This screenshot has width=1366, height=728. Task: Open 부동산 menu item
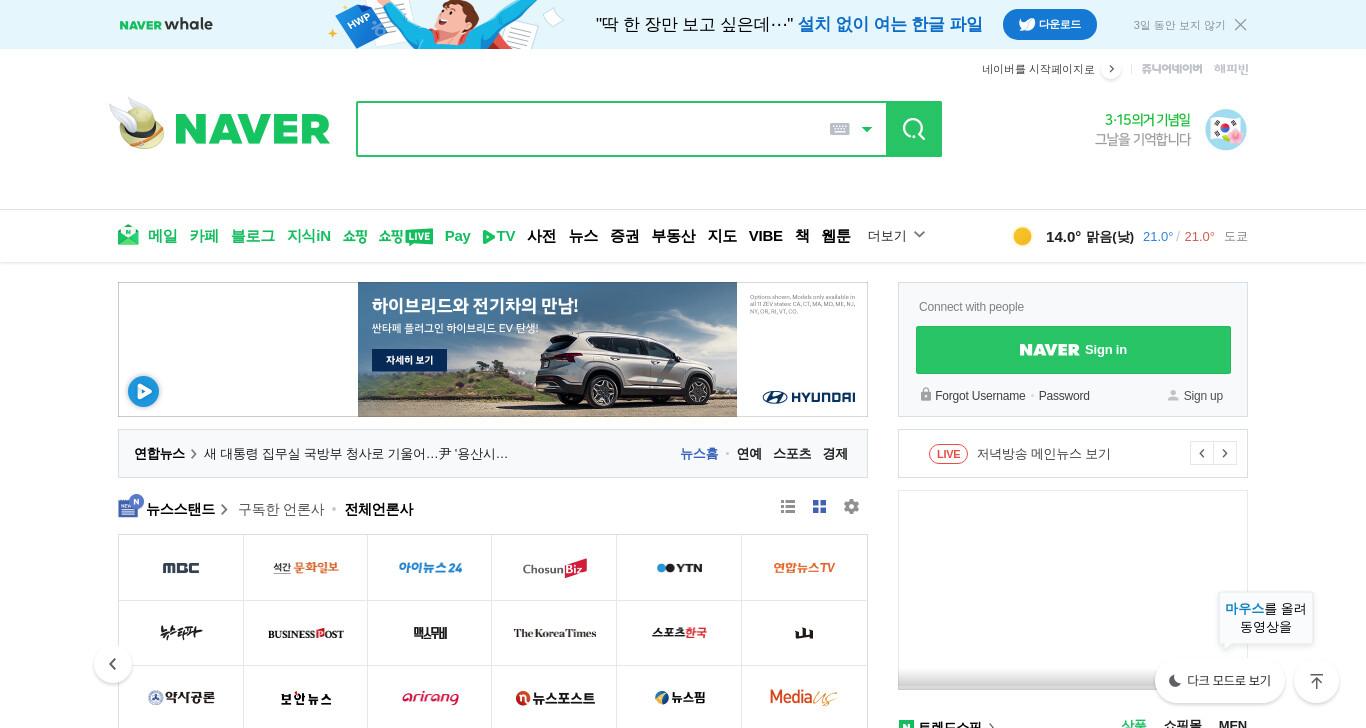click(x=674, y=236)
